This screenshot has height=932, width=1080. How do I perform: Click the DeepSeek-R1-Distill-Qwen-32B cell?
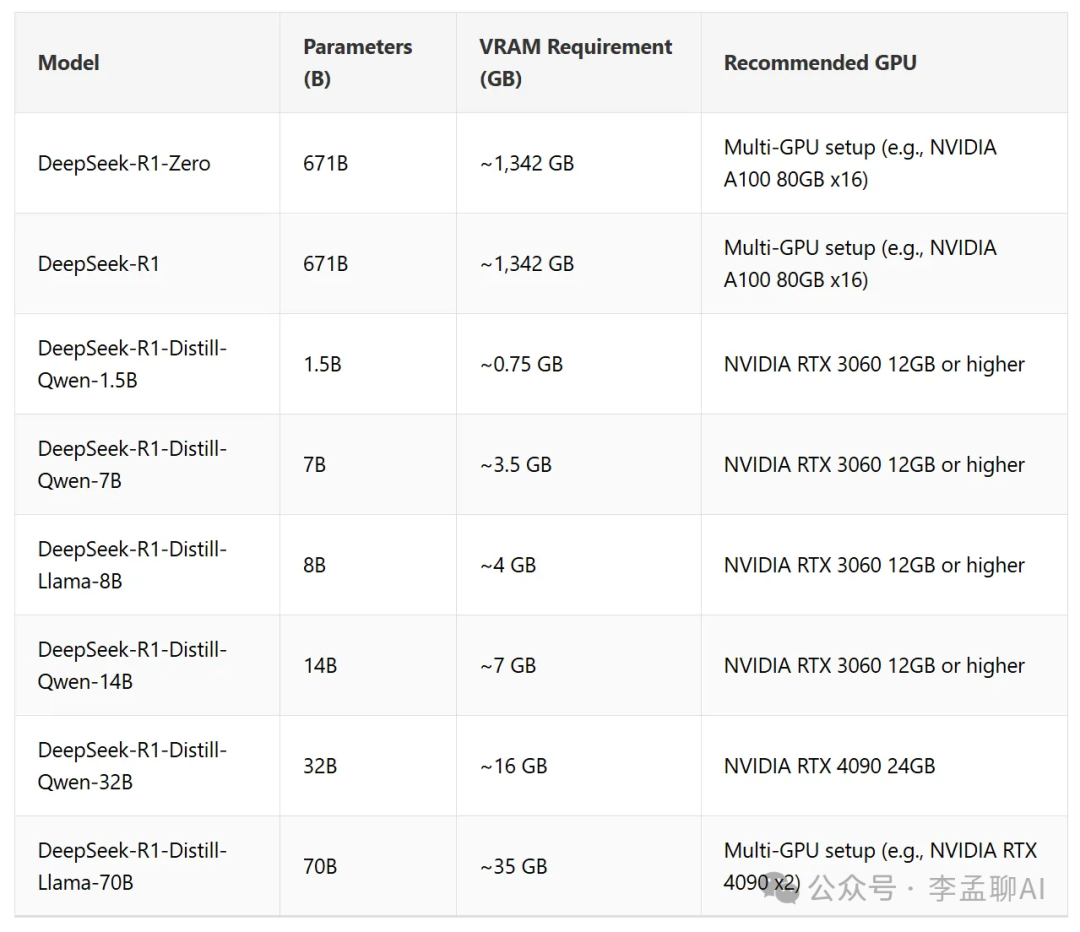[132, 766]
